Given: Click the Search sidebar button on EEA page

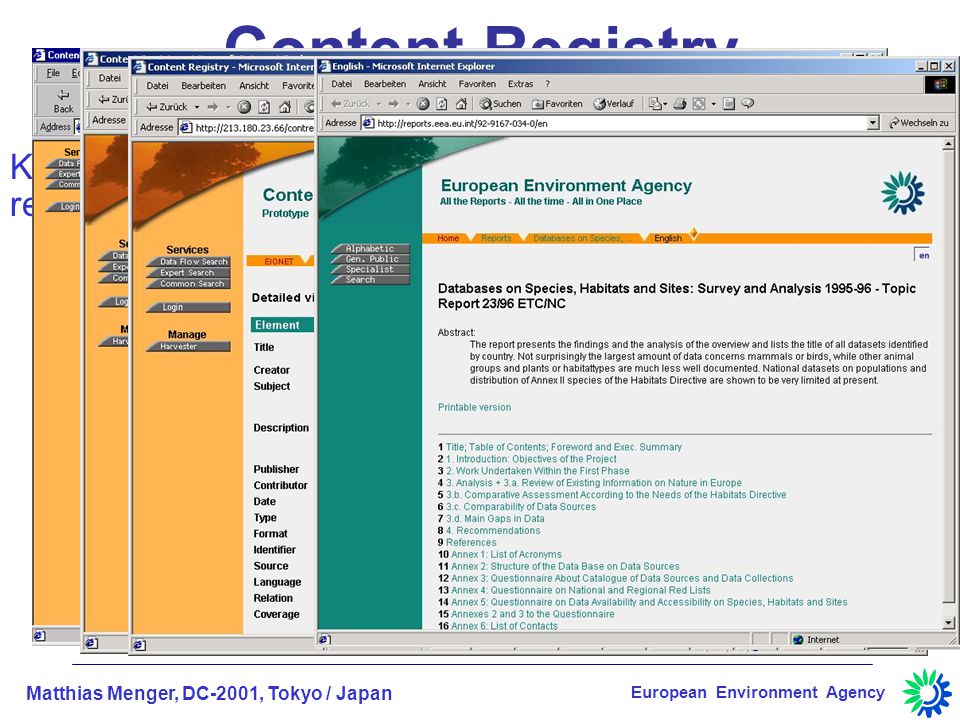Looking at the screenshot, I should pos(370,280).
